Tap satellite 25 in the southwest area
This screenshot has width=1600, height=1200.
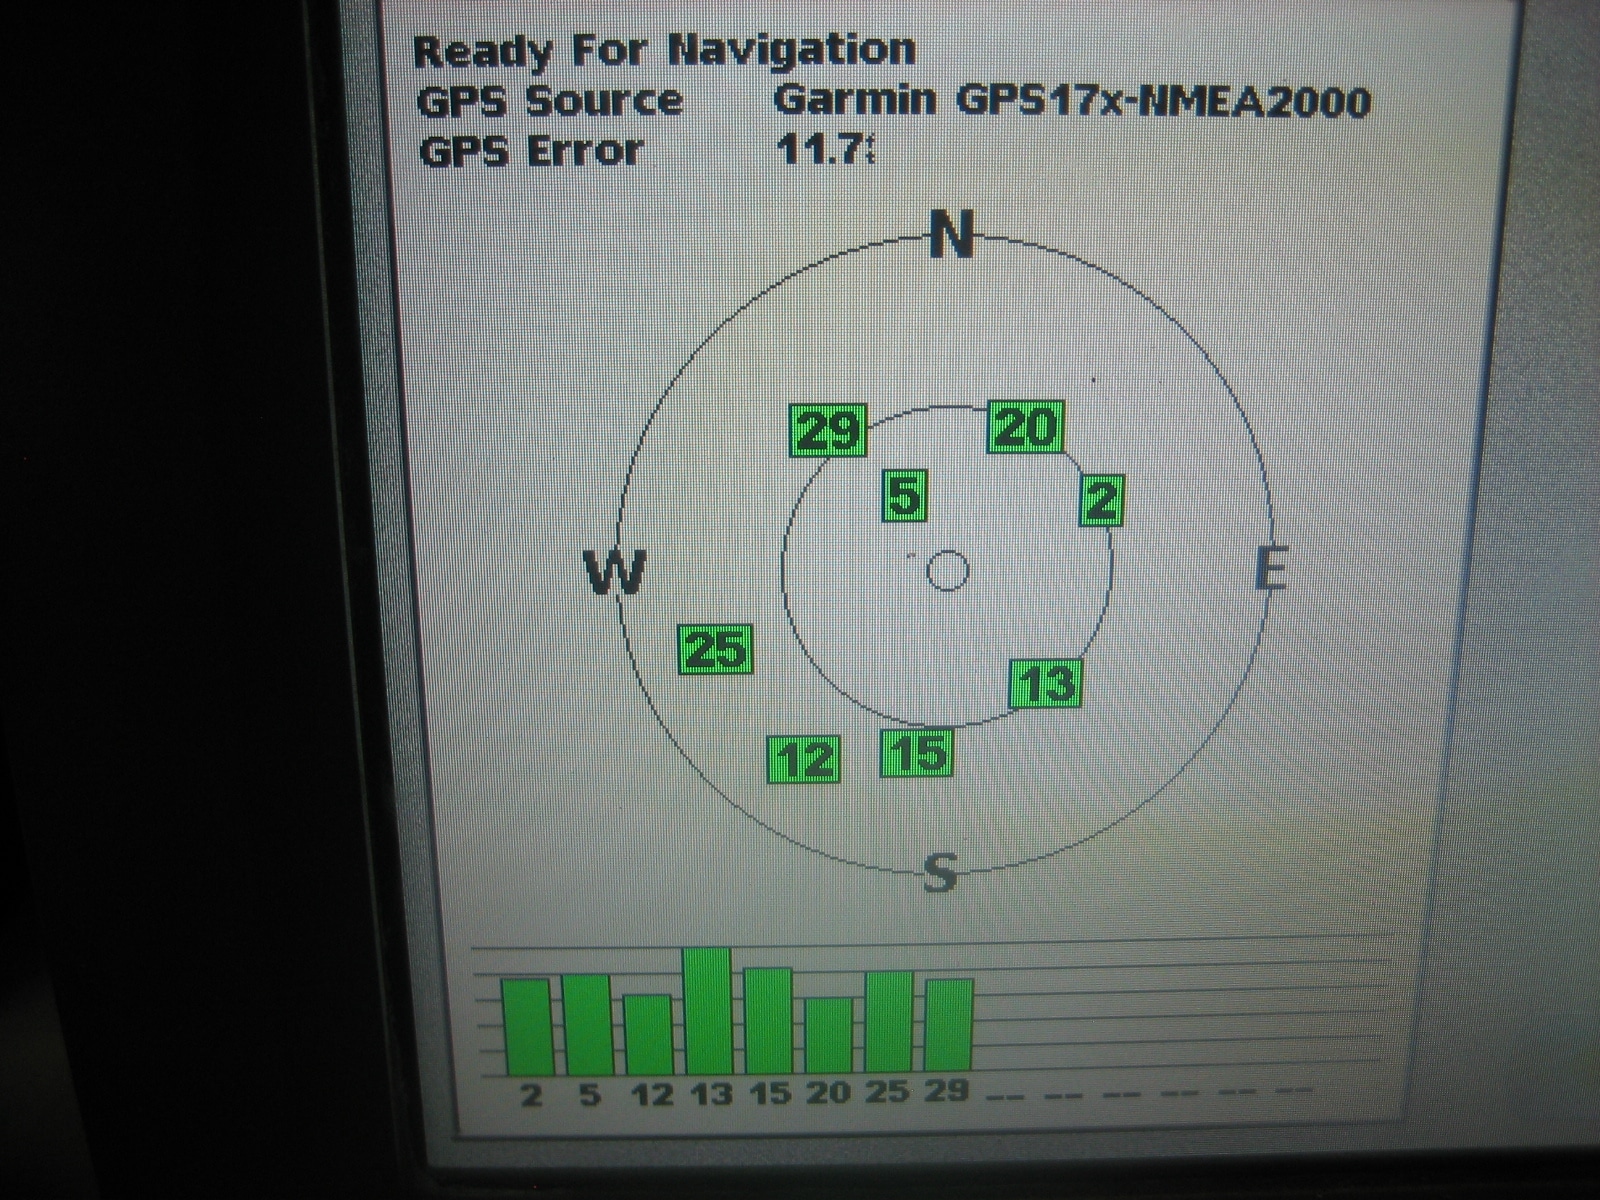coord(714,647)
